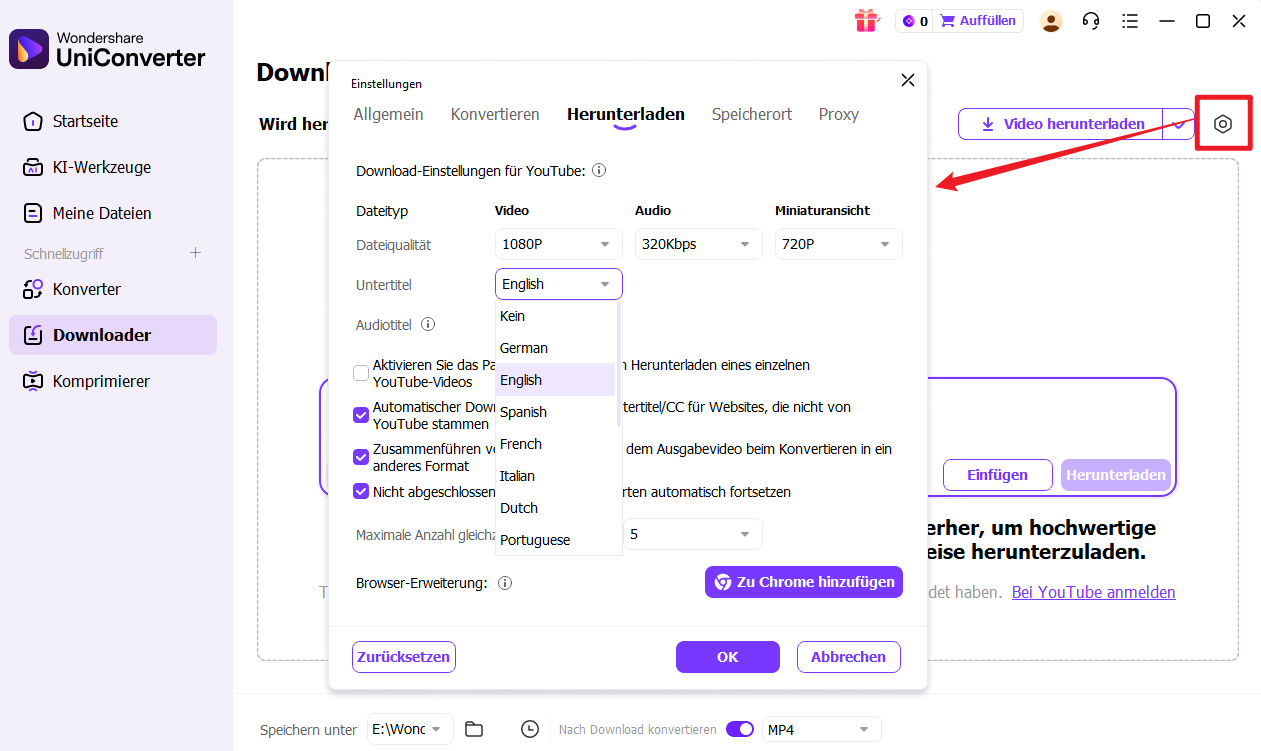Open the Bei YouTube anmelden link
1261x751 pixels.
[1093, 592]
